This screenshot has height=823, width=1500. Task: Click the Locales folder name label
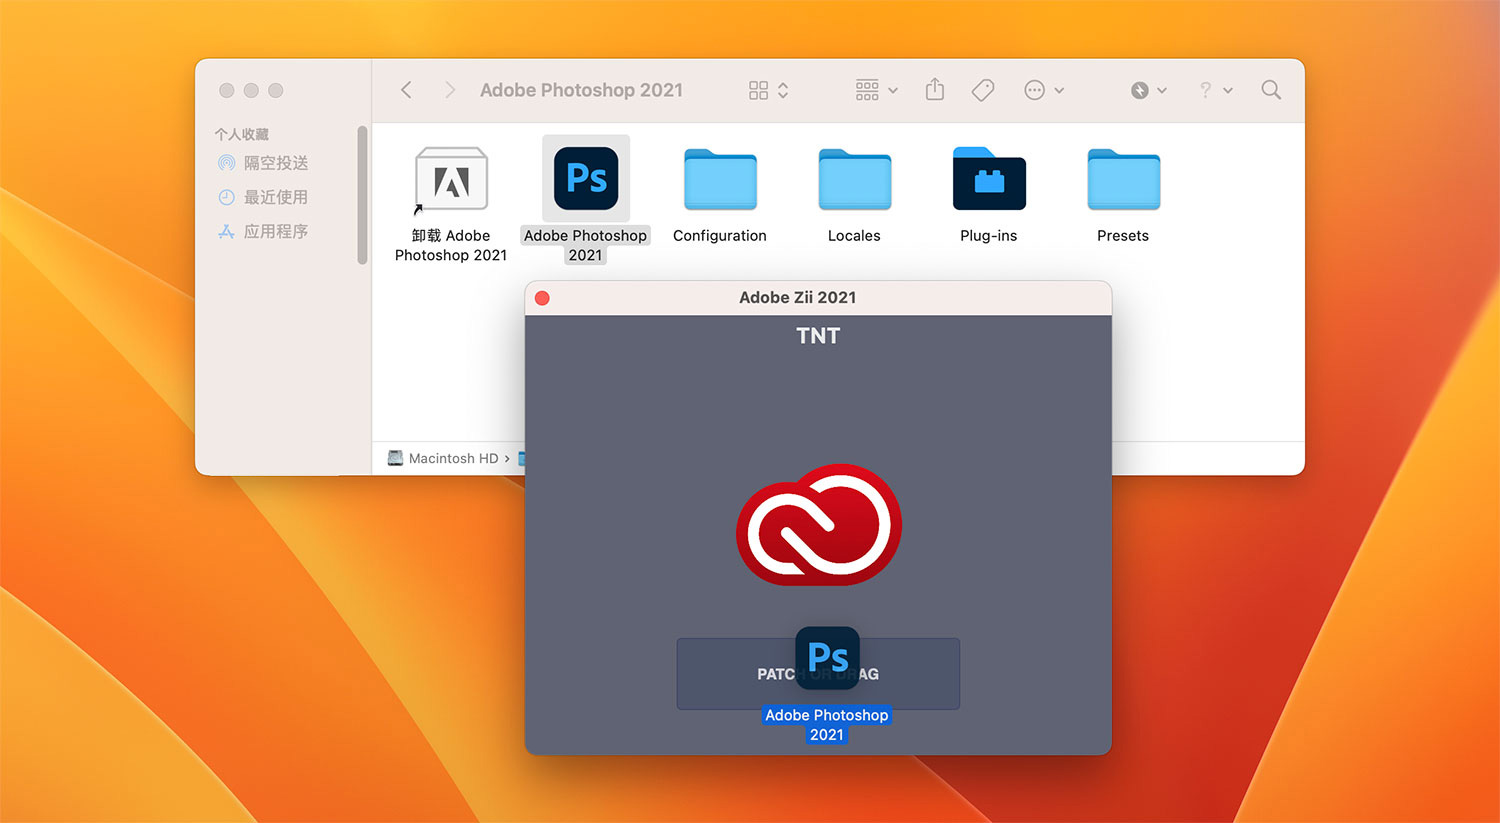854,236
